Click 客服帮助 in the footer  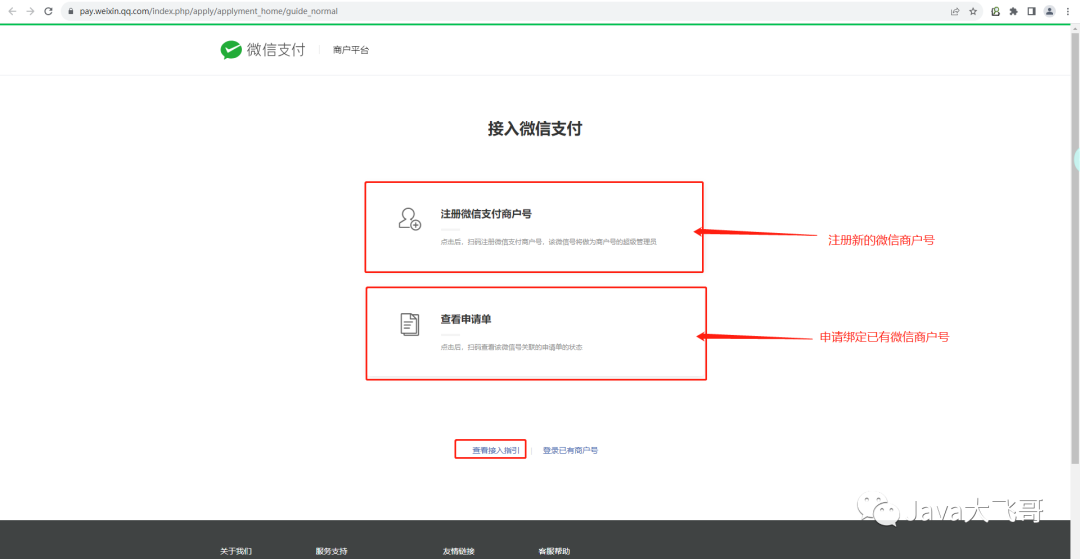coord(554,551)
